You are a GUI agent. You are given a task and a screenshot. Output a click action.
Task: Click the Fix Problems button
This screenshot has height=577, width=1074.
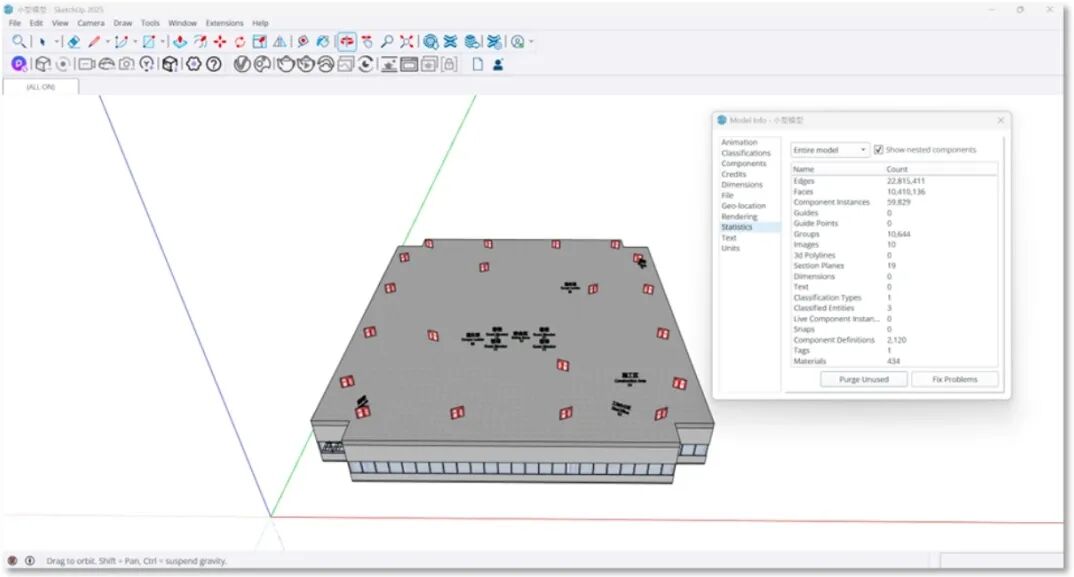[954, 380]
